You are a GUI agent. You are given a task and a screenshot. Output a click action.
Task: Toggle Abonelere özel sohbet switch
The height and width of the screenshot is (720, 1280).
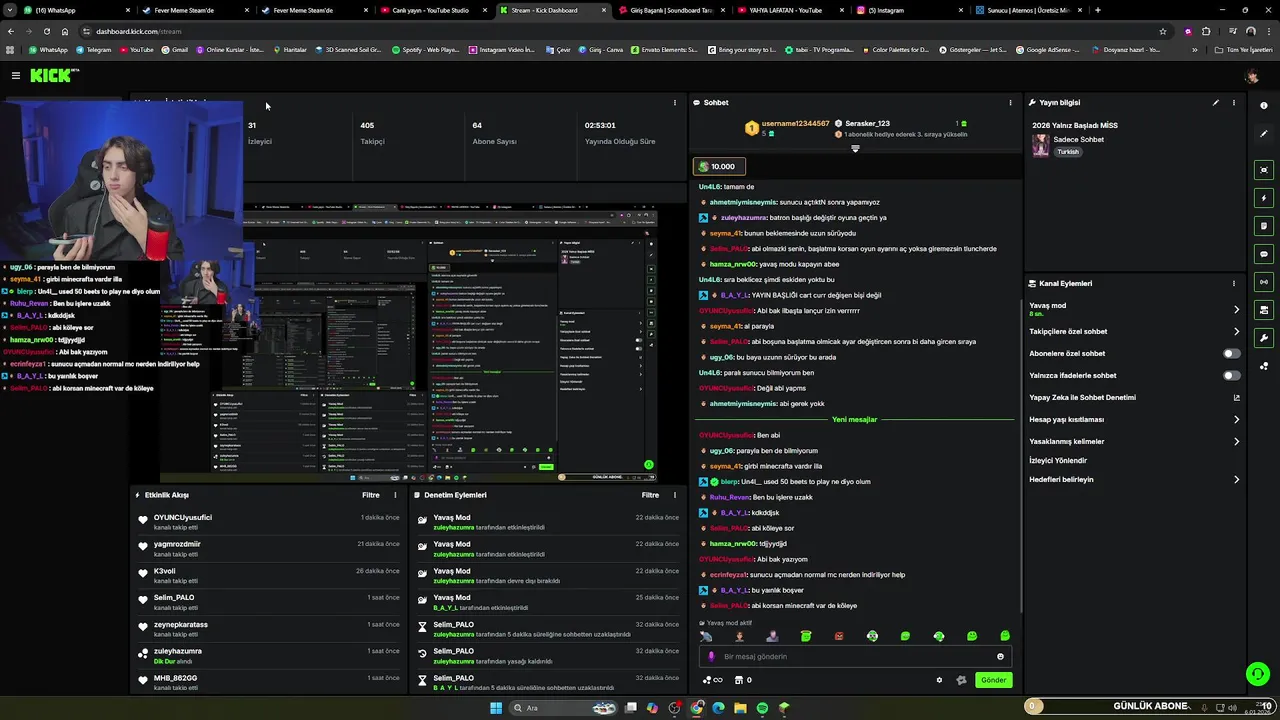pos(1232,353)
